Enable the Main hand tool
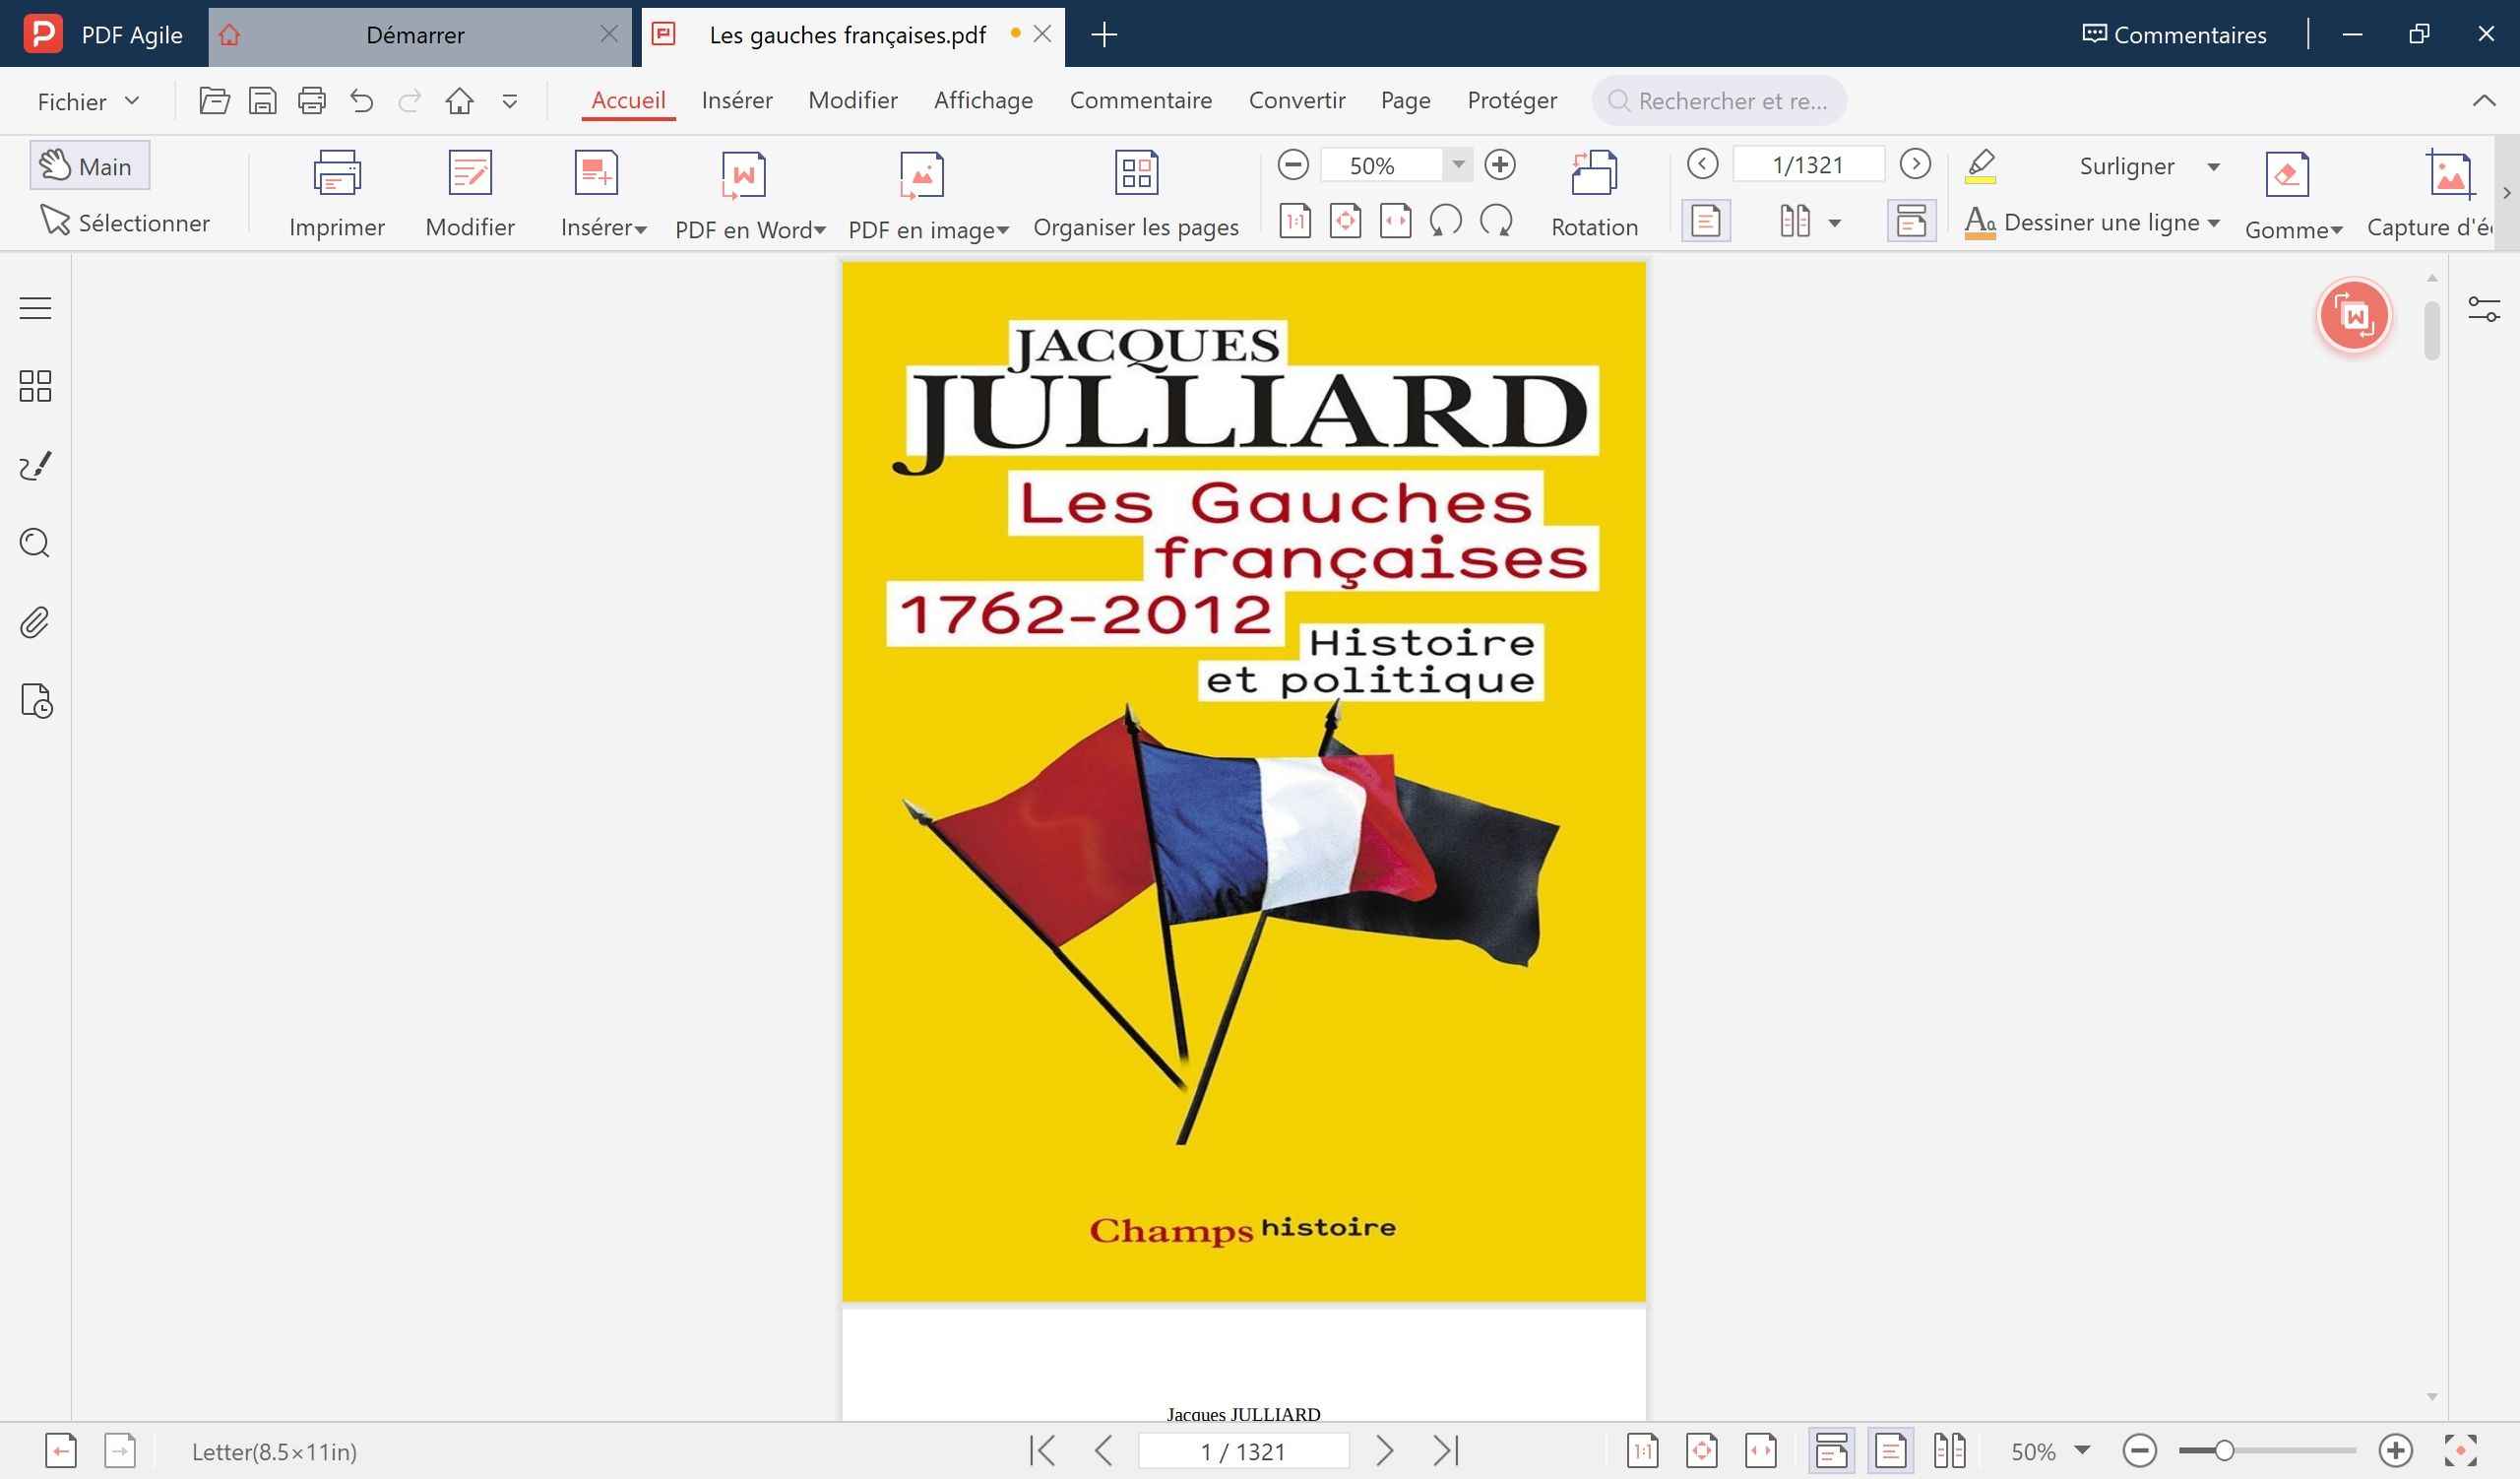This screenshot has height=1479, width=2520. pyautogui.click(x=89, y=165)
